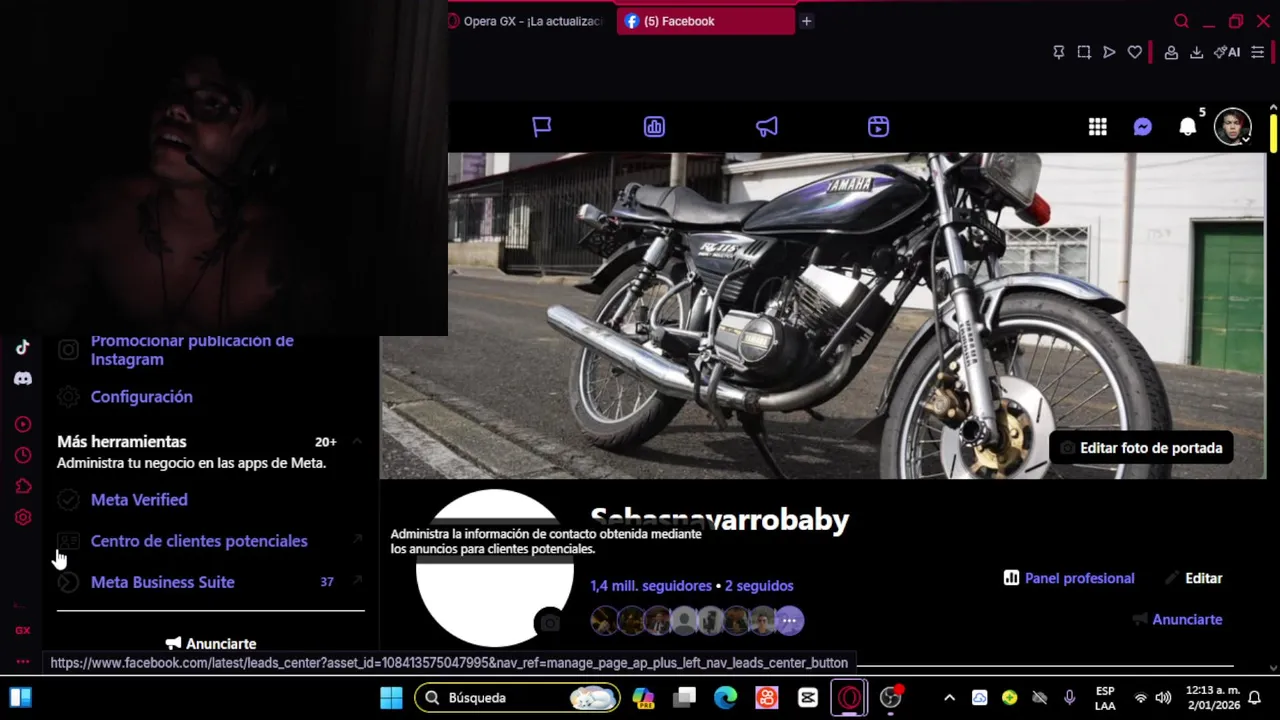Open CapCut from taskbar
Screen dimensions: 1280x720
click(808, 698)
